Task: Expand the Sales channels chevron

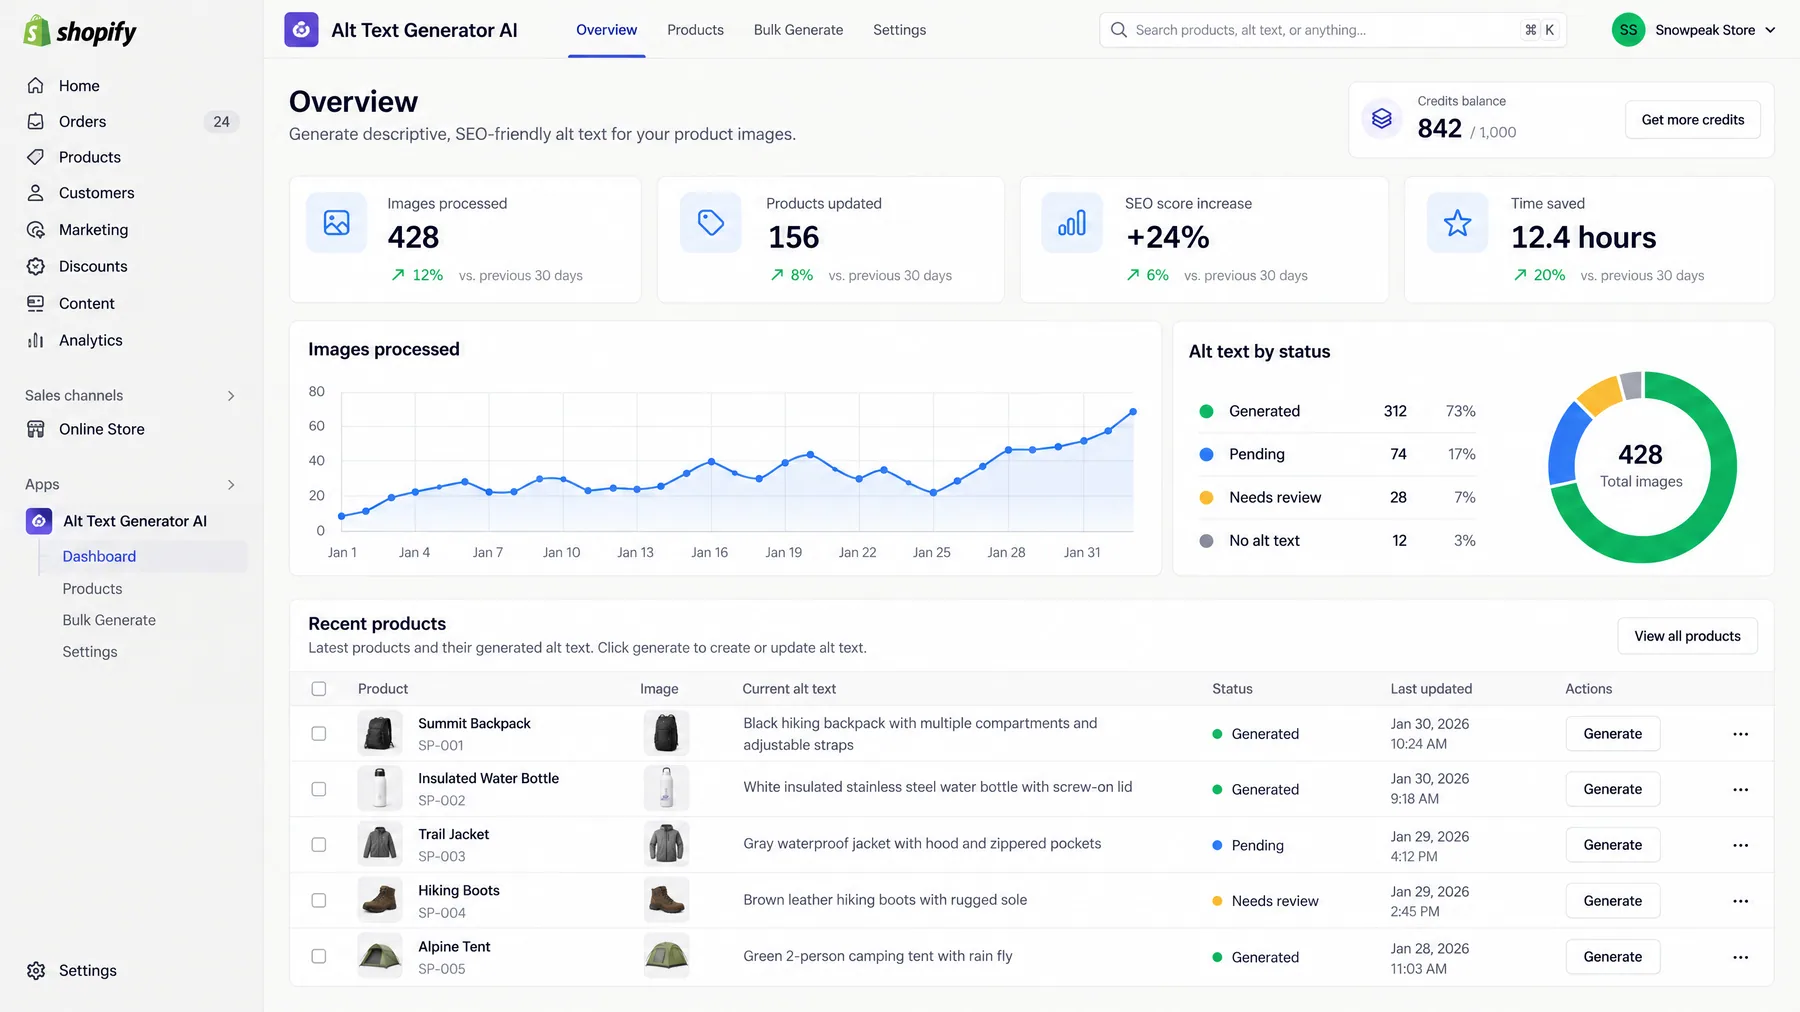Action: (x=231, y=396)
